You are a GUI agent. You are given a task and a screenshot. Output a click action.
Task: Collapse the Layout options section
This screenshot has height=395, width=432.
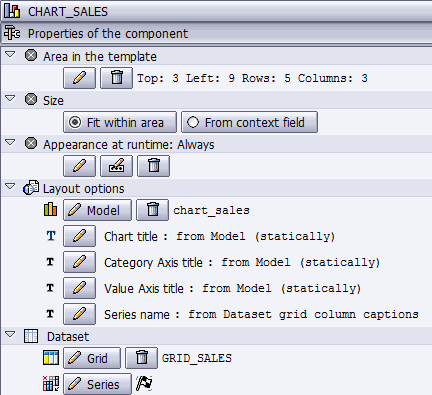coord(10,186)
